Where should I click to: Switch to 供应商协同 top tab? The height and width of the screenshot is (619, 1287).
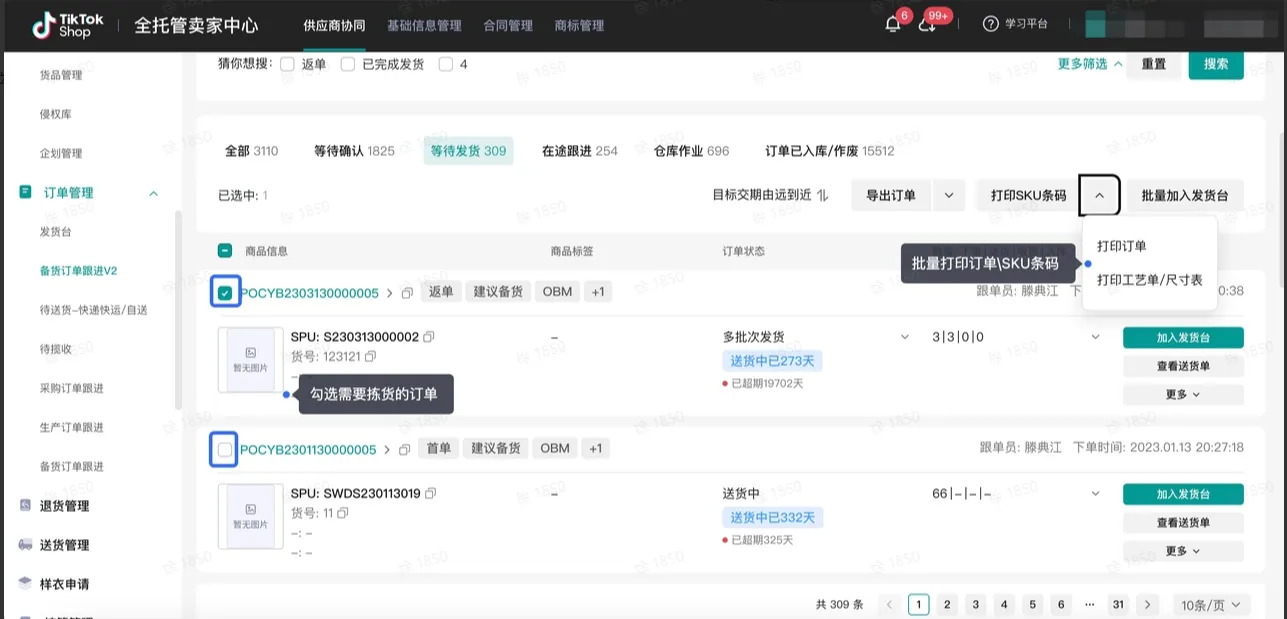coord(334,25)
